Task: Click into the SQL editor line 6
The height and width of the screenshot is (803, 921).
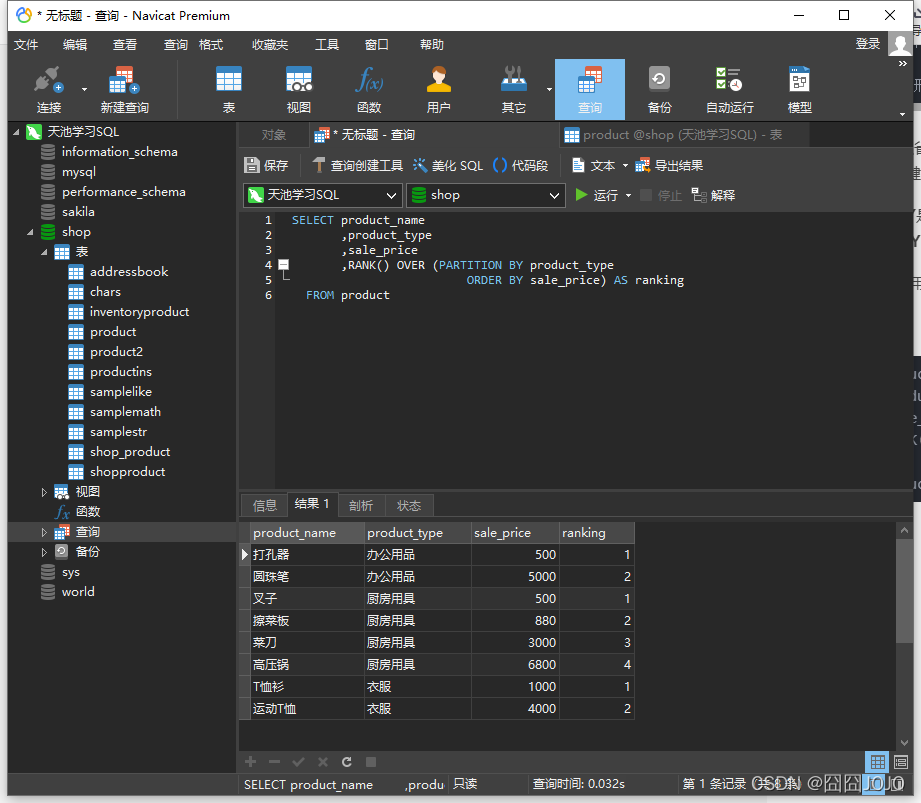Action: coord(347,295)
